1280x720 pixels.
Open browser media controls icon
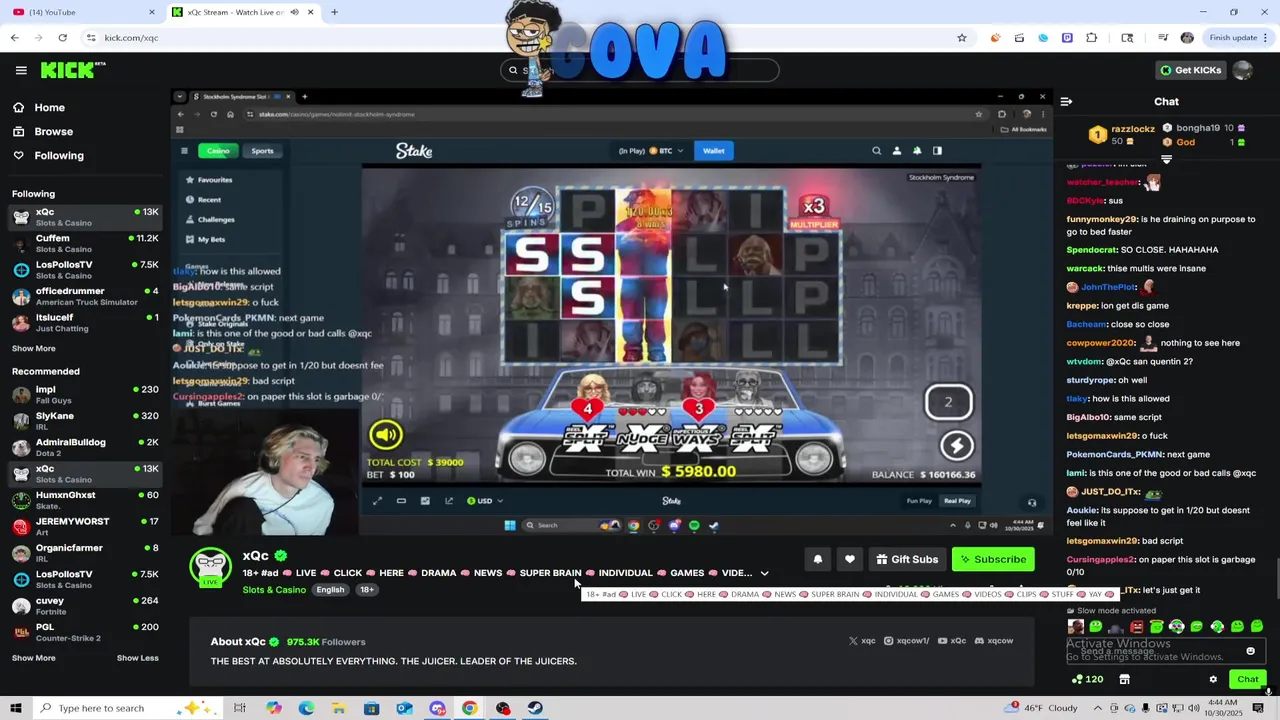coord(1163,38)
